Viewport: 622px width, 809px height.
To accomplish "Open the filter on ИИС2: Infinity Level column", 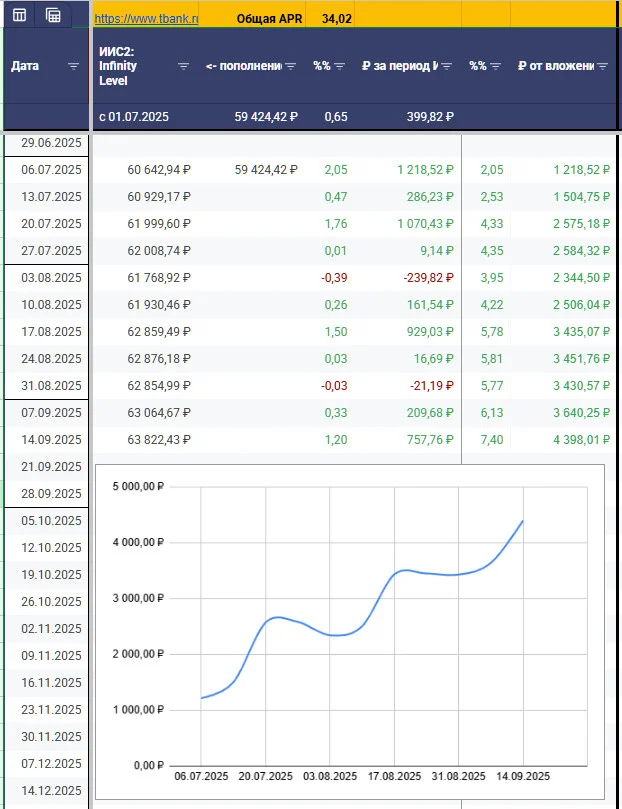I will [184, 66].
